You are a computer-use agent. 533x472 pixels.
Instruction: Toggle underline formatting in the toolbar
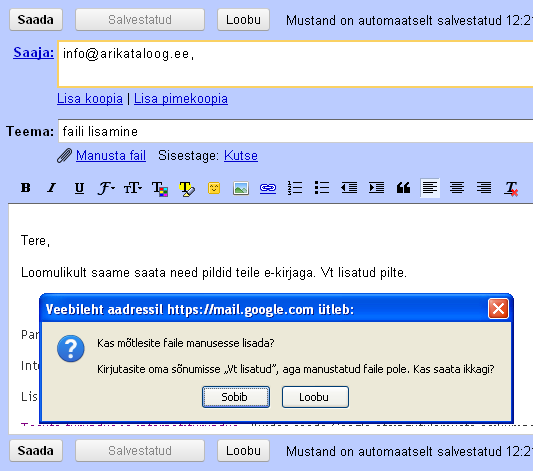click(x=79, y=188)
